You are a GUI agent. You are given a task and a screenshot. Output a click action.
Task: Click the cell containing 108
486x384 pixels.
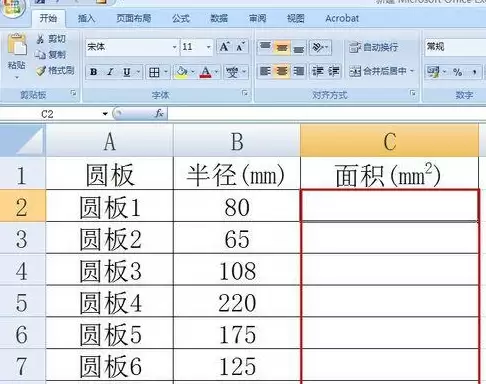(x=237, y=270)
